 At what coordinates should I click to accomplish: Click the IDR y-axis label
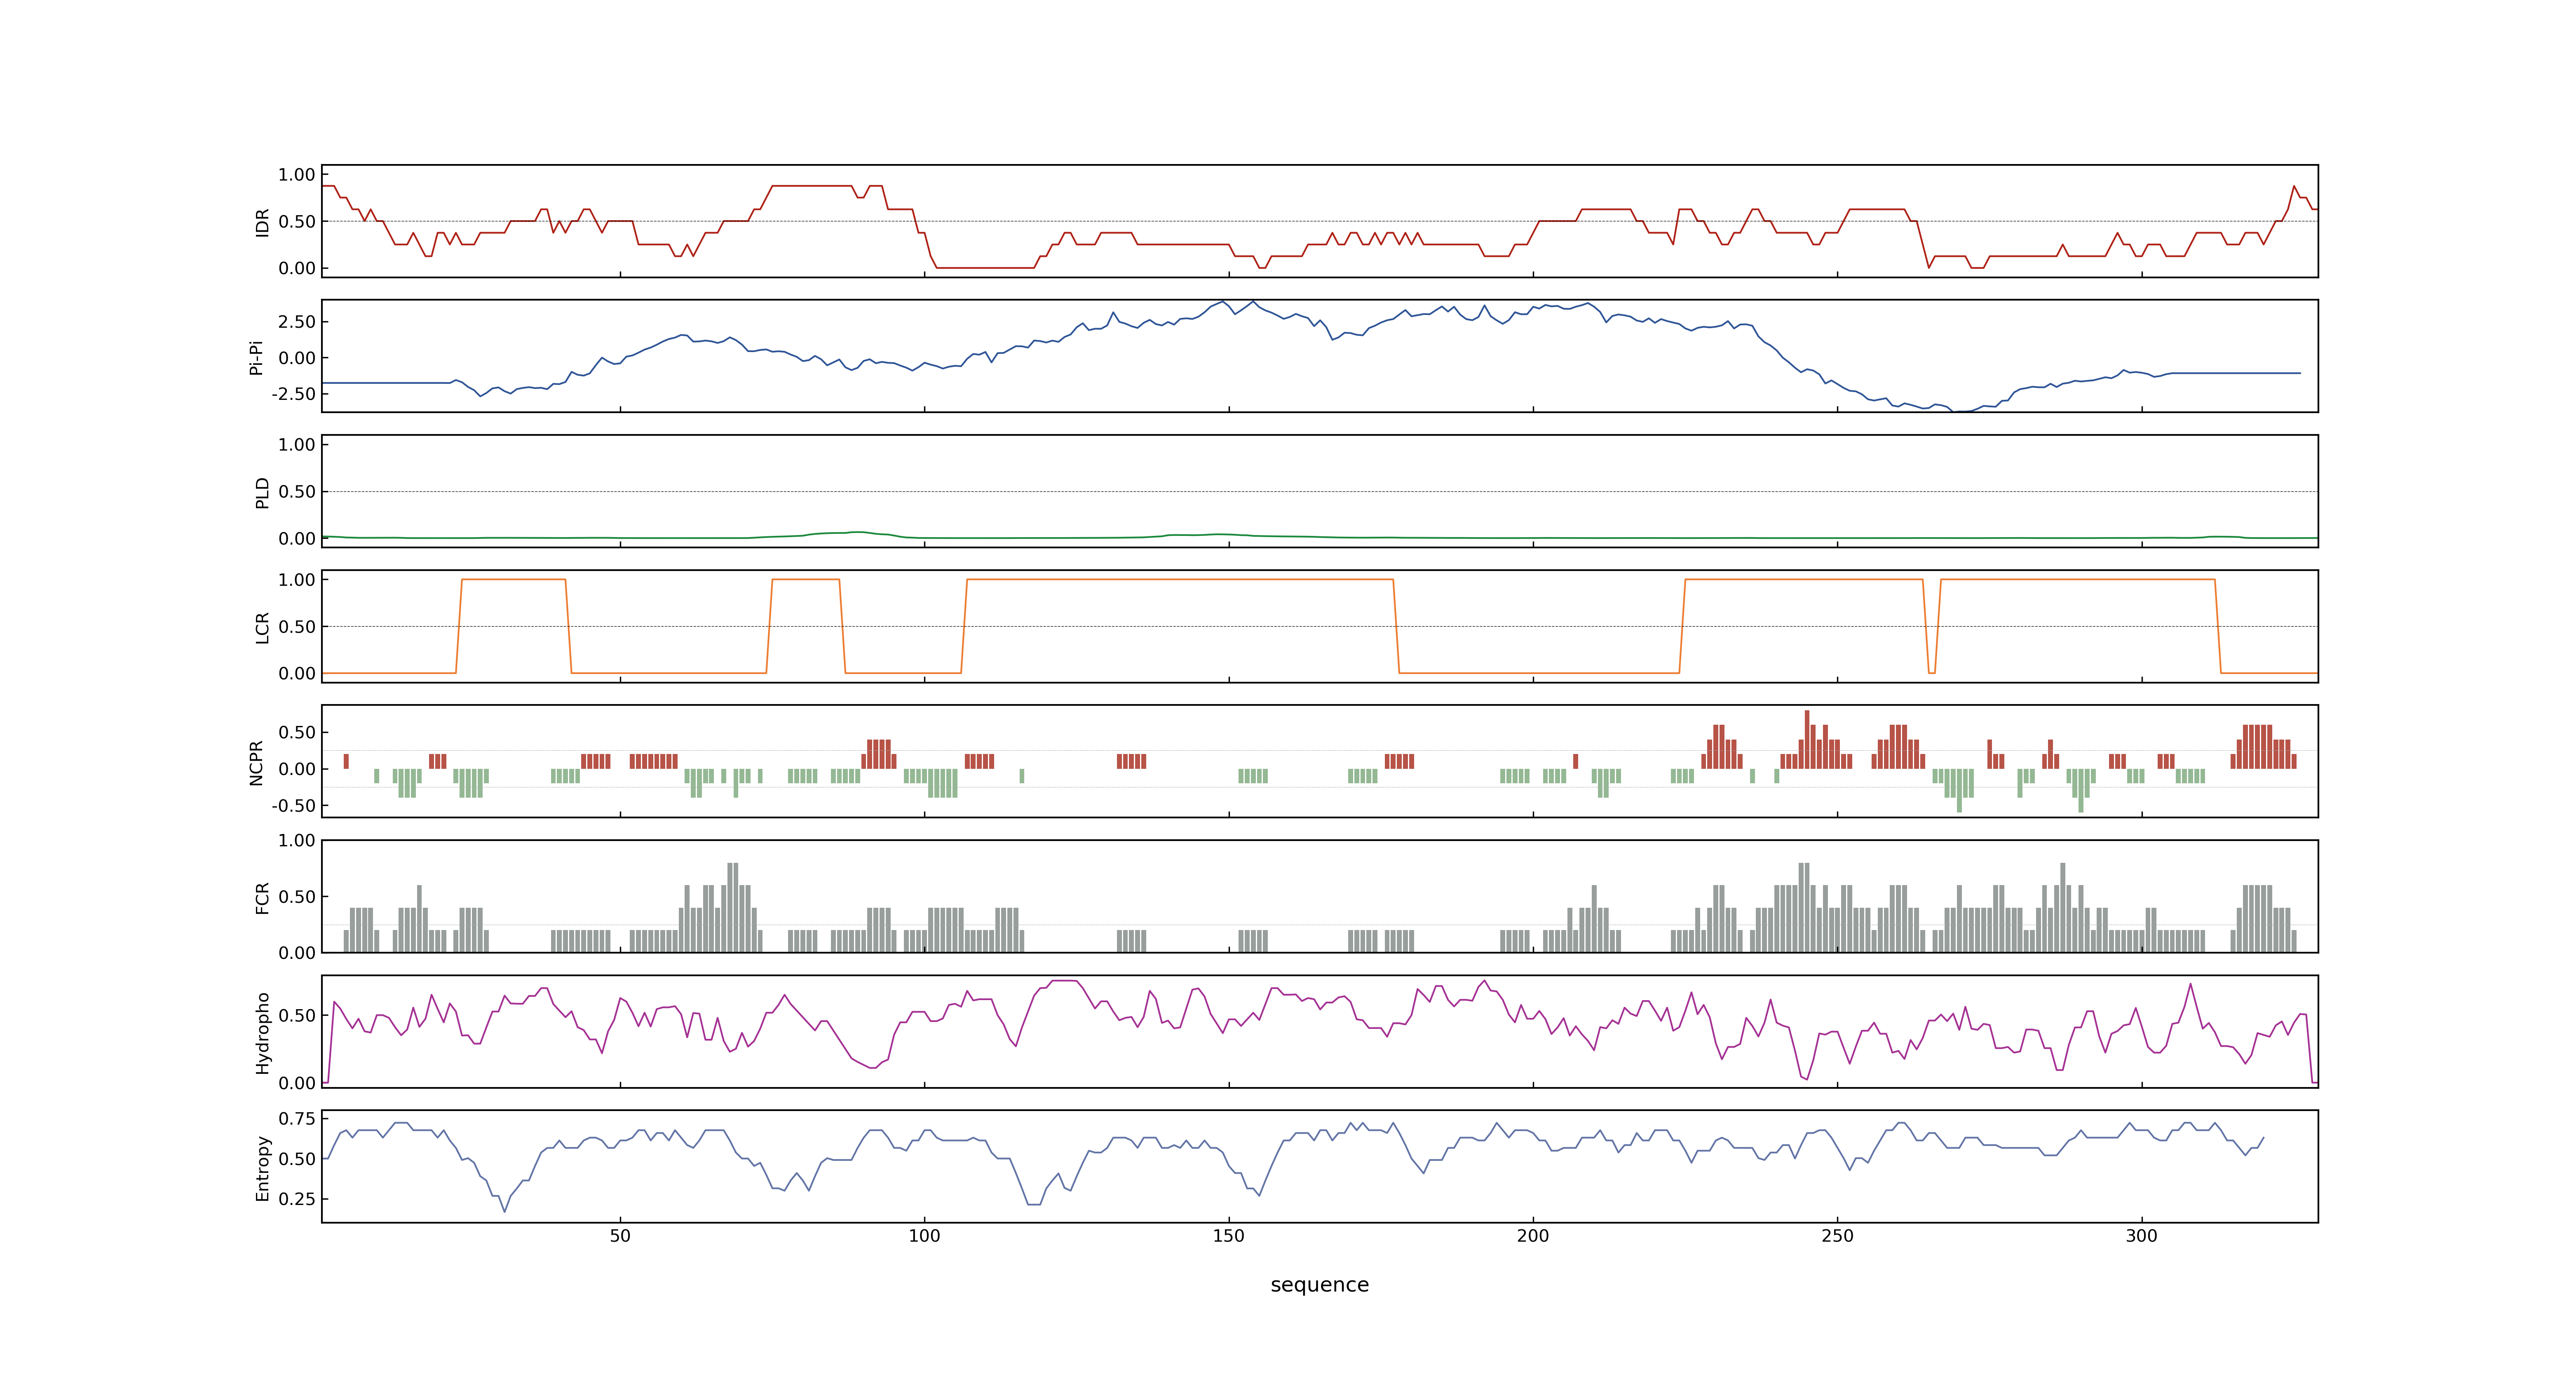point(262,222)
